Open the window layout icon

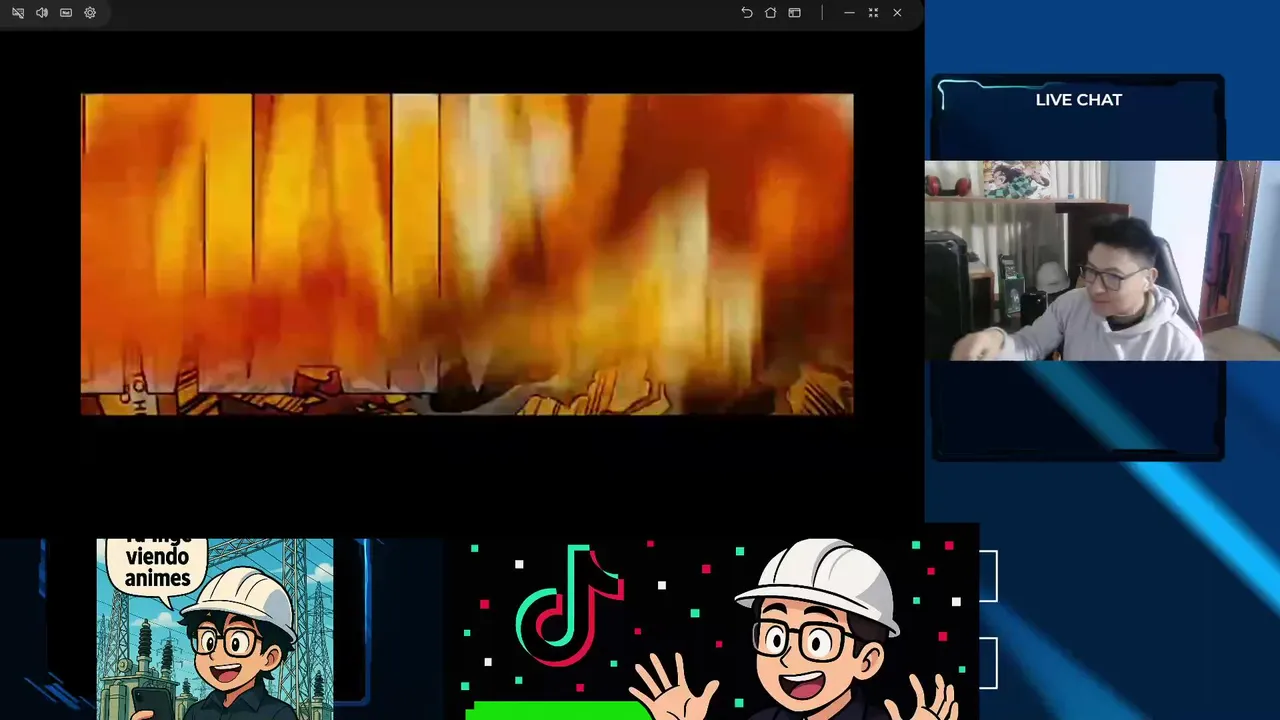point(795,13)
